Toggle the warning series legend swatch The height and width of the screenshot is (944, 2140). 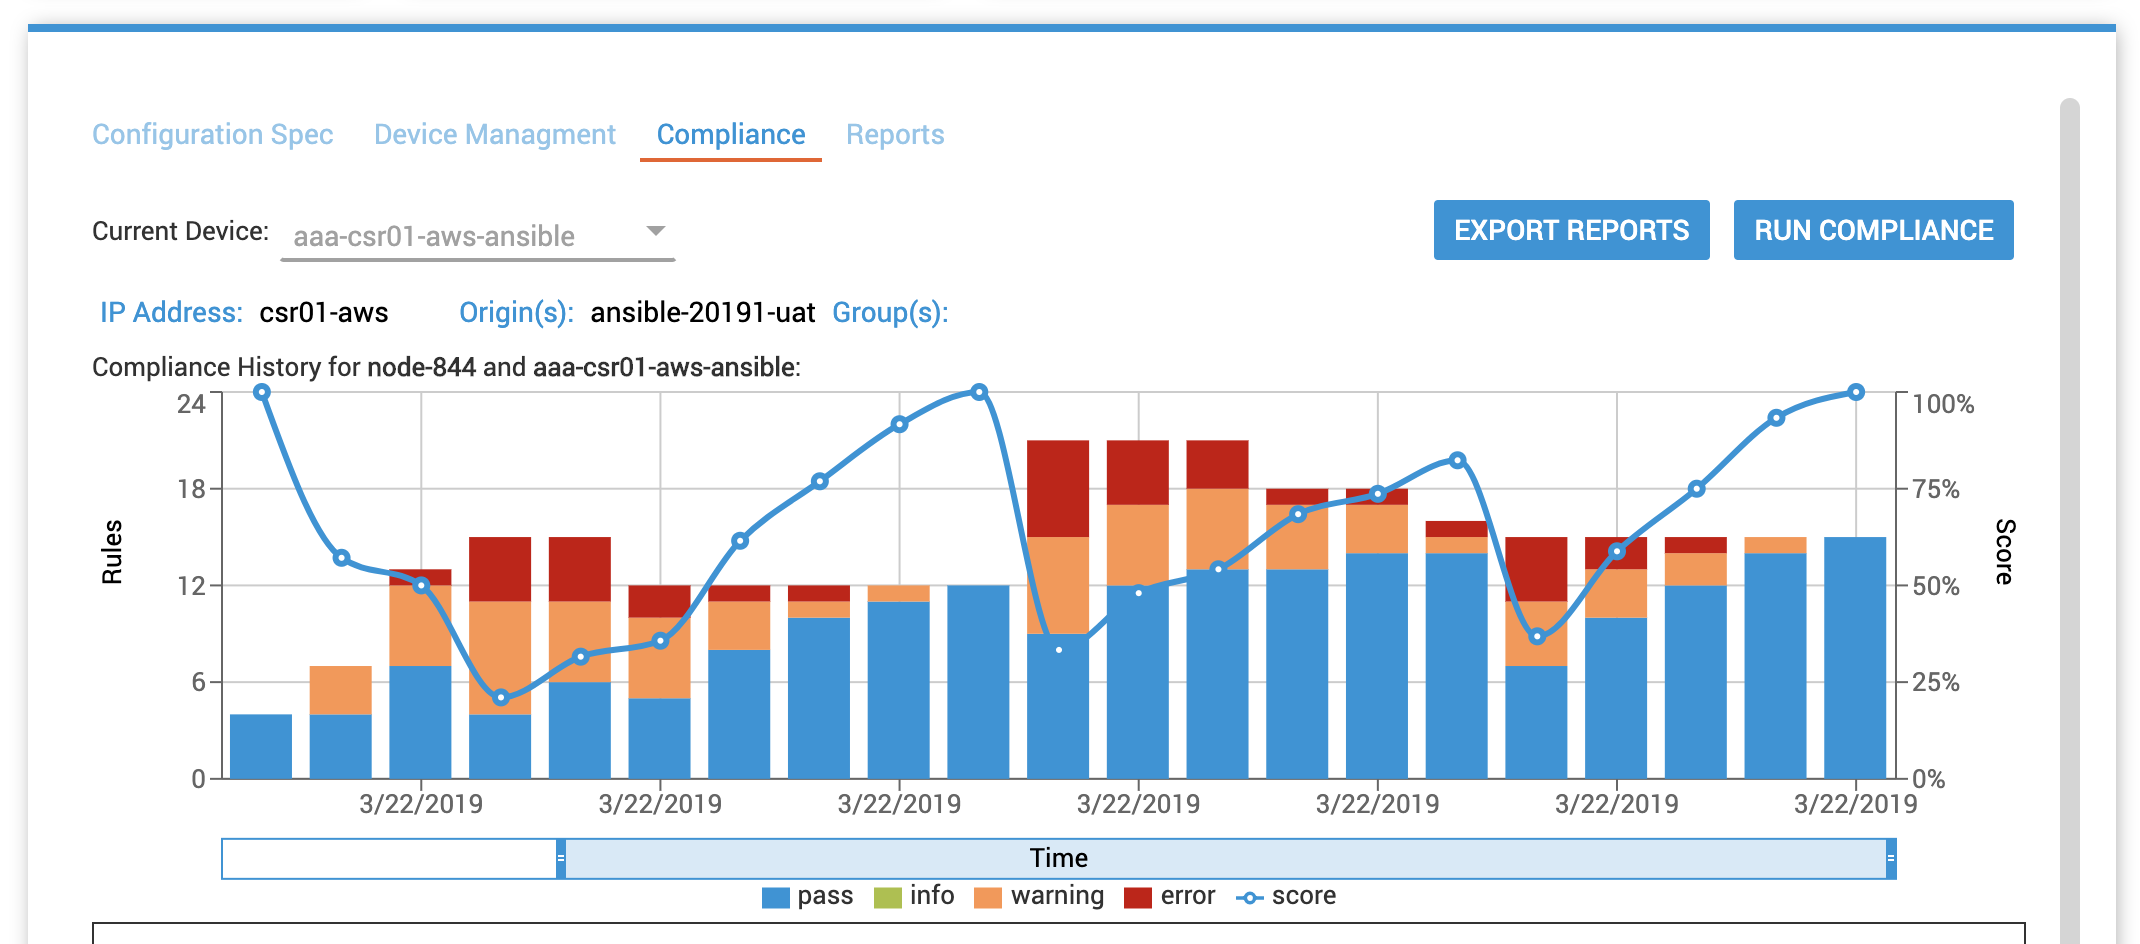(987, 897)
